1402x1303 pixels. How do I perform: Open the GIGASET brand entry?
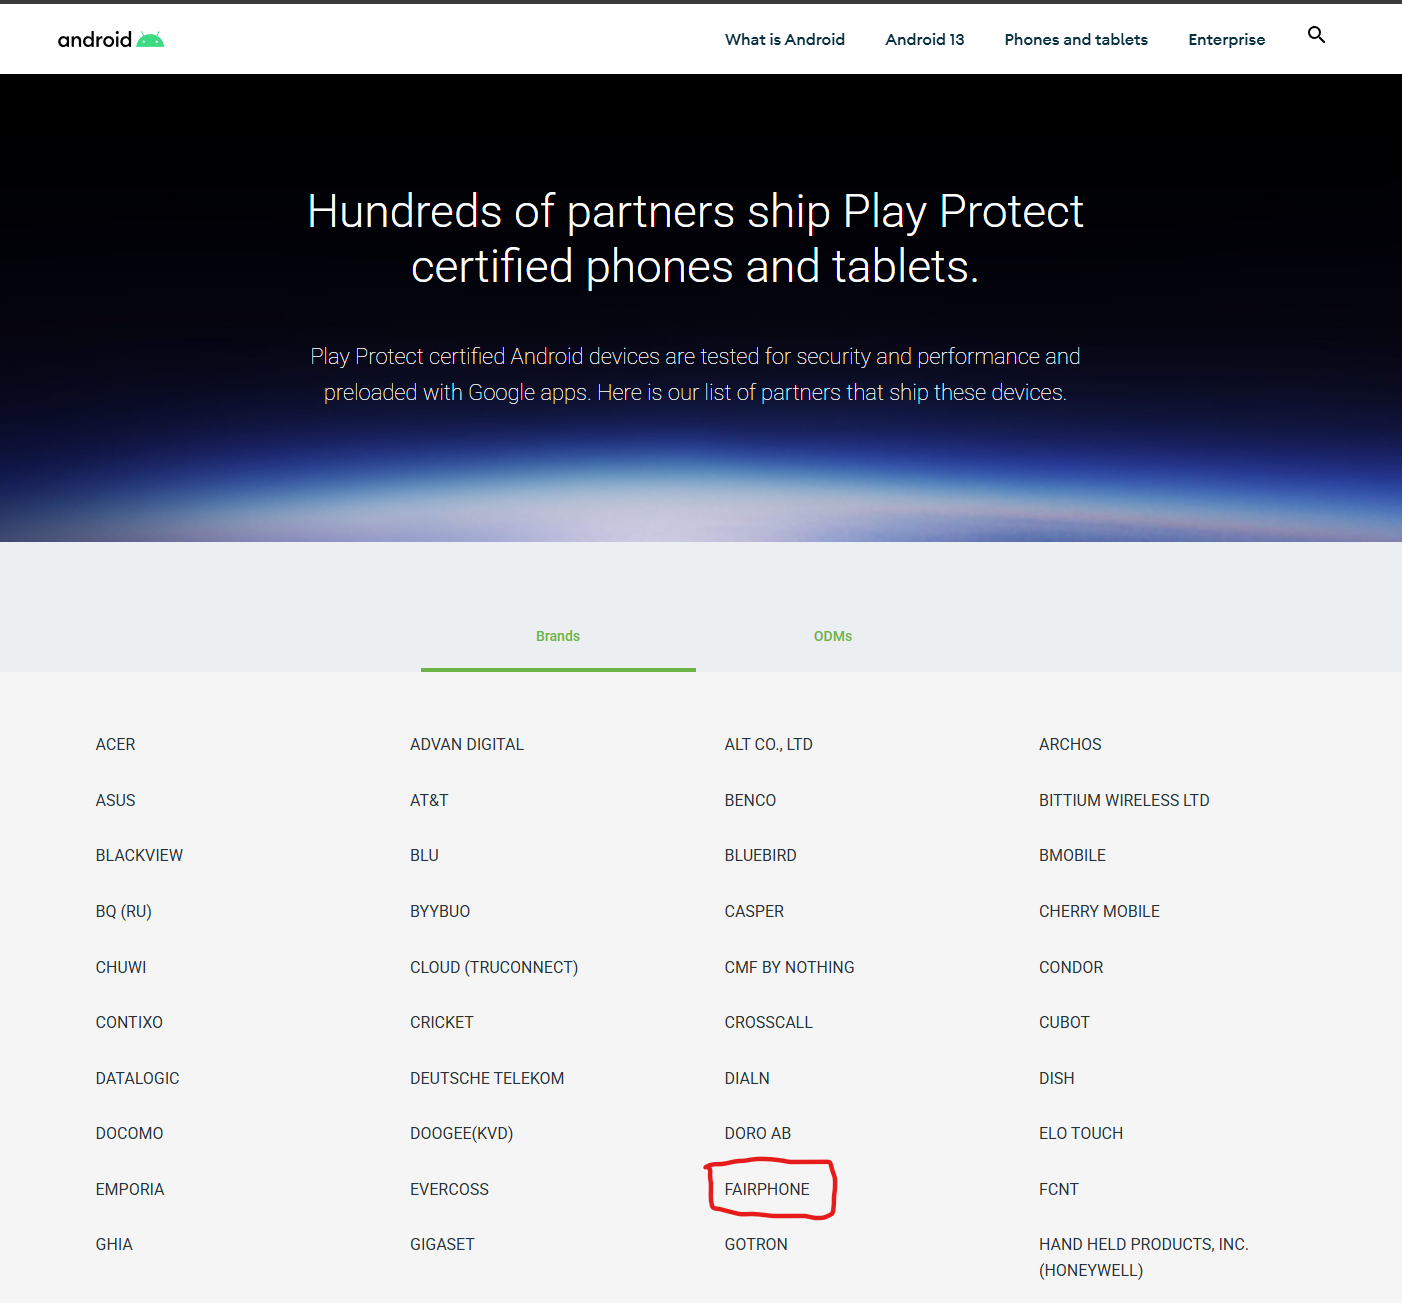pos(442,1244)
